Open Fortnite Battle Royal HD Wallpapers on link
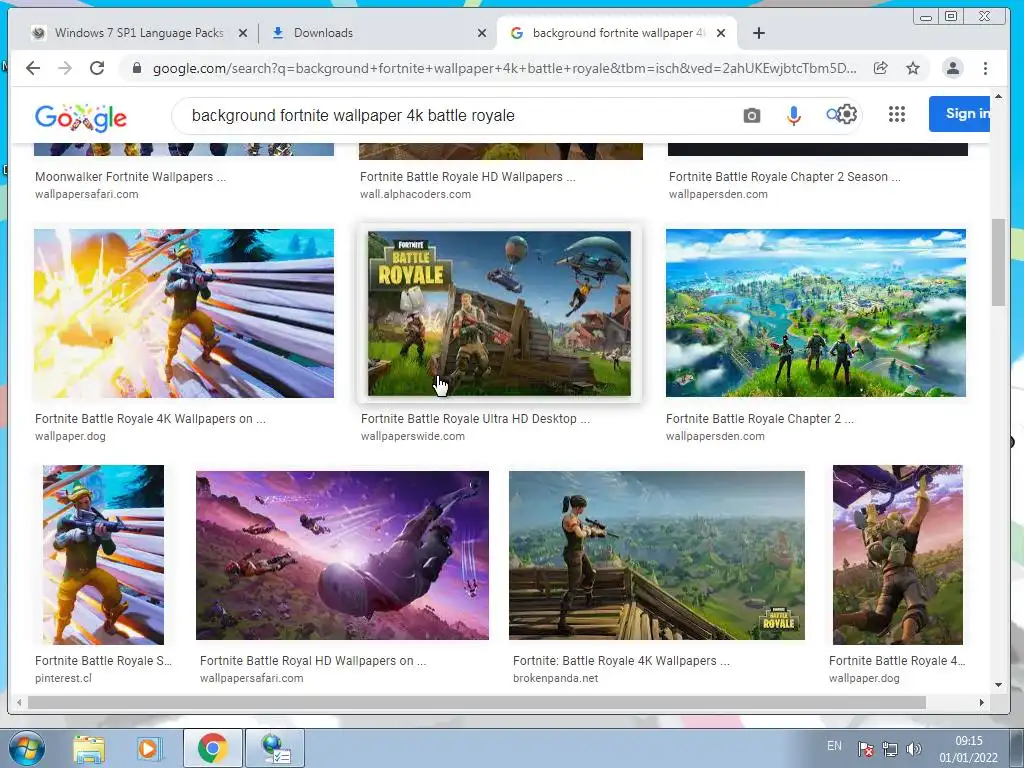 [x=313, y=661]
